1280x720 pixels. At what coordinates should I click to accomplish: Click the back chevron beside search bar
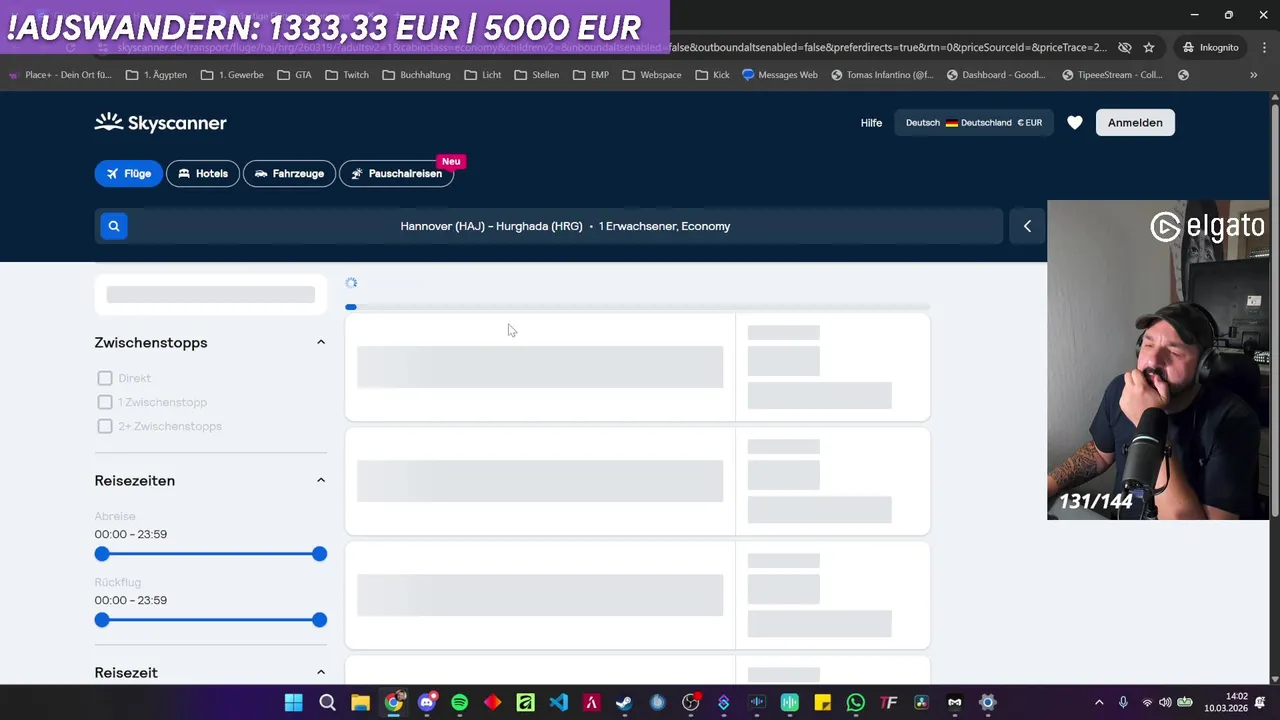[x=1027, y=226]
